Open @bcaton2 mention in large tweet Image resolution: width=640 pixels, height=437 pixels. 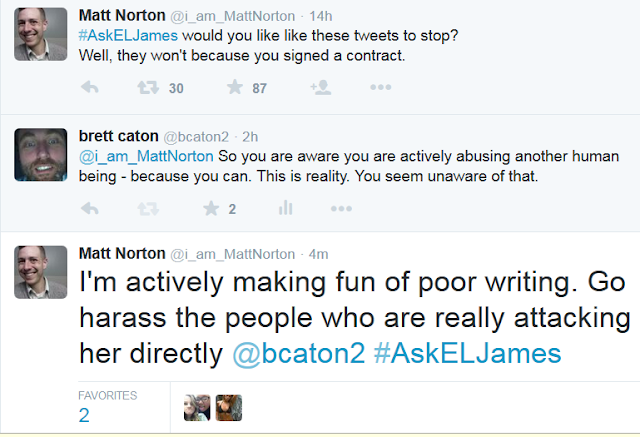tap(299, 353)
